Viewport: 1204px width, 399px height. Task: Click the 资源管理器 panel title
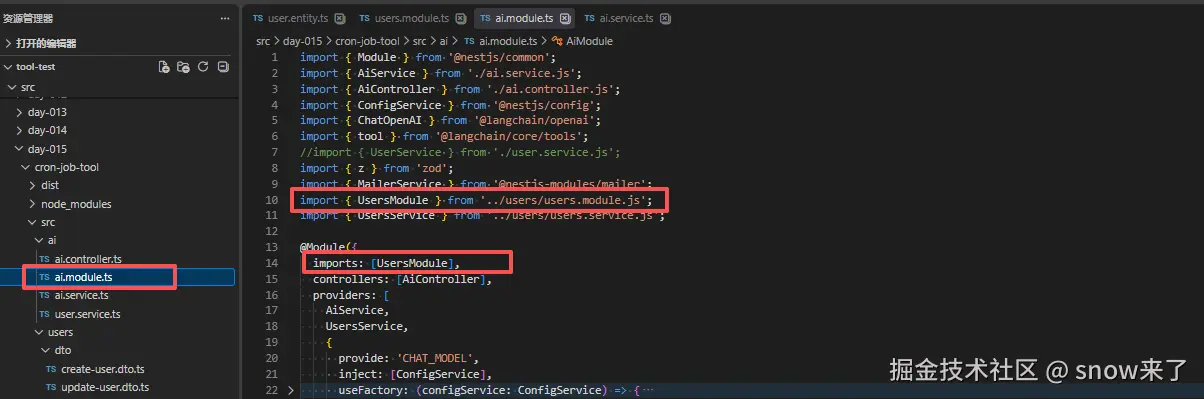pos(28,18)
